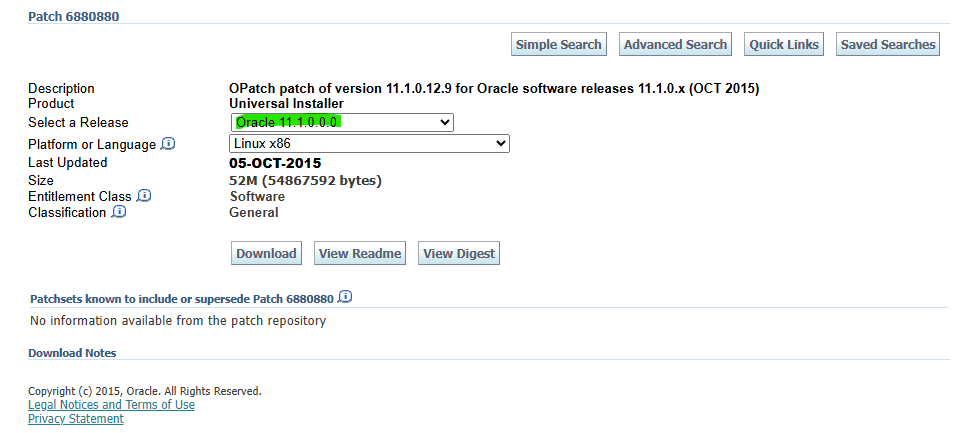Click the Software entitlement value
This screenshot has height=433, width=970.
[257, 197]
